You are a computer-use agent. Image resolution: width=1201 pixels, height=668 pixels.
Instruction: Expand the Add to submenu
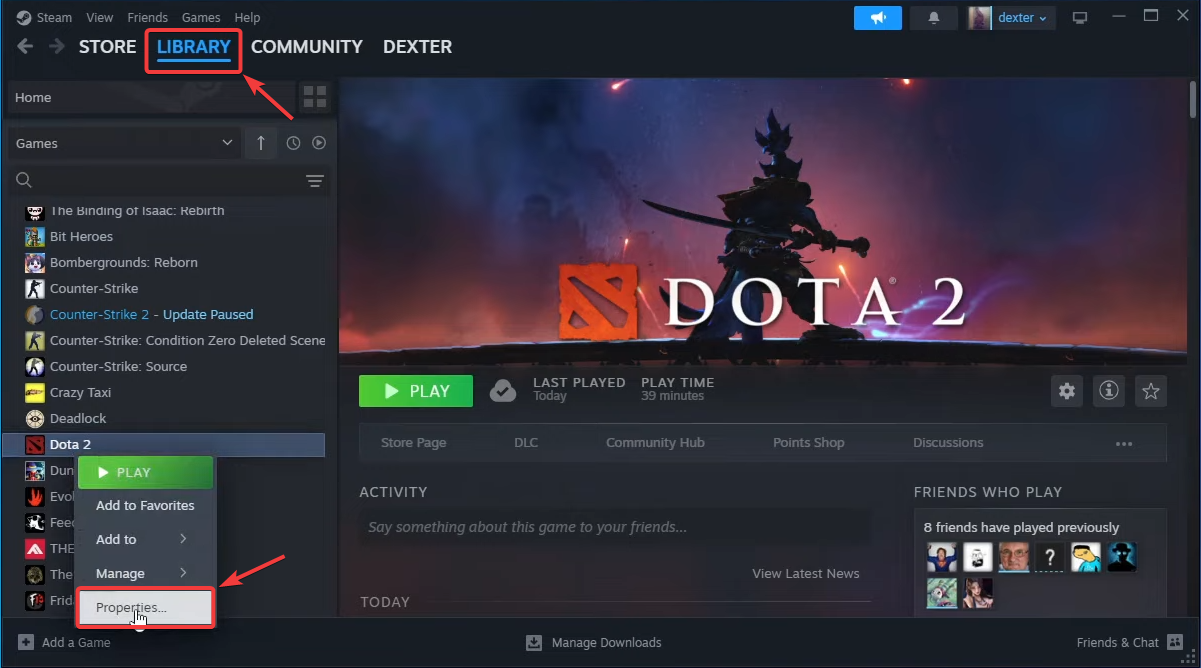pyautogui.click(x=146, y=539)
